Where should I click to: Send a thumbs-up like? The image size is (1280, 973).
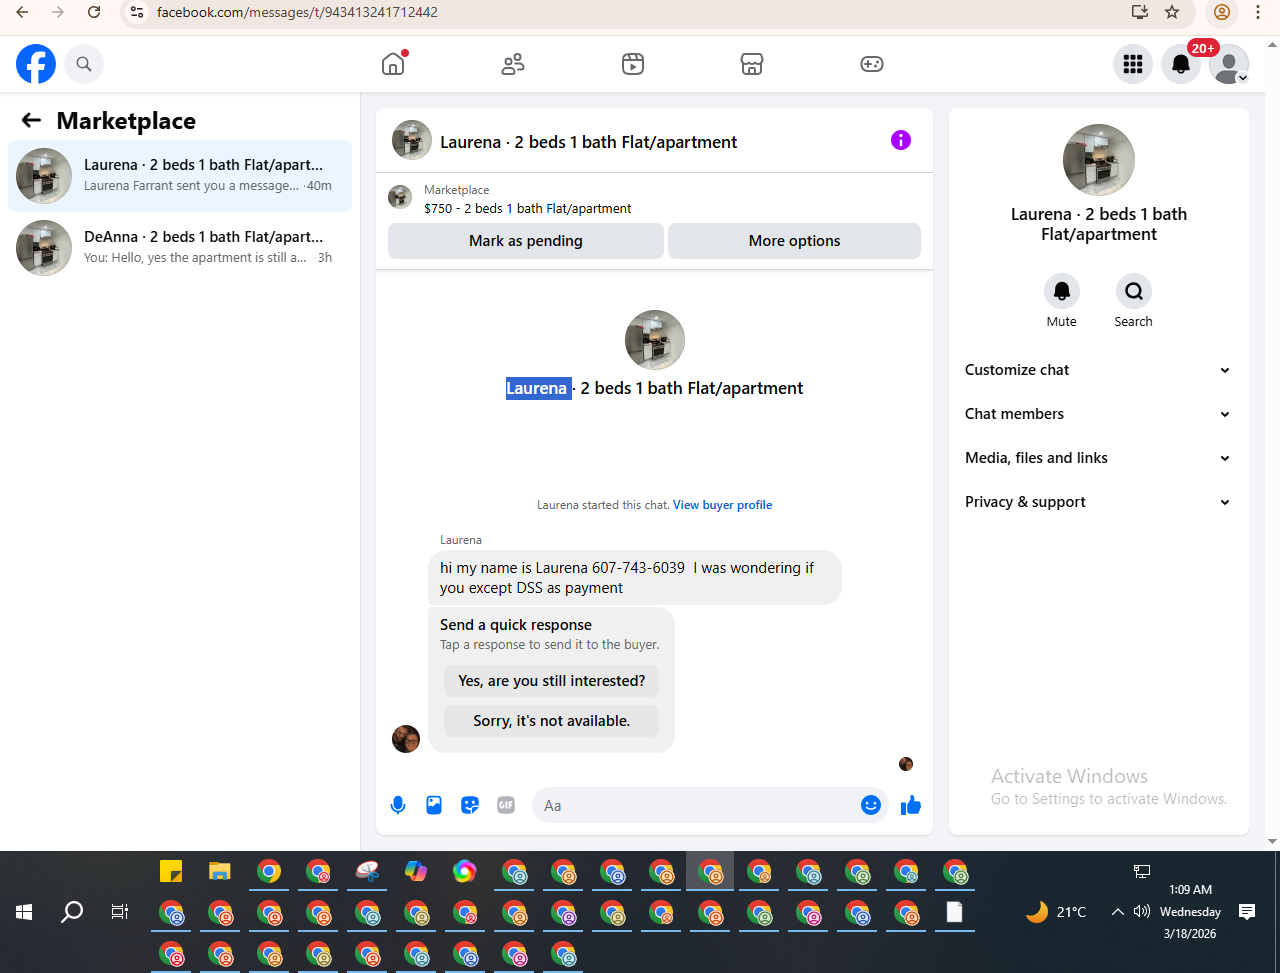pyautogui.click(x=911, y=805)
